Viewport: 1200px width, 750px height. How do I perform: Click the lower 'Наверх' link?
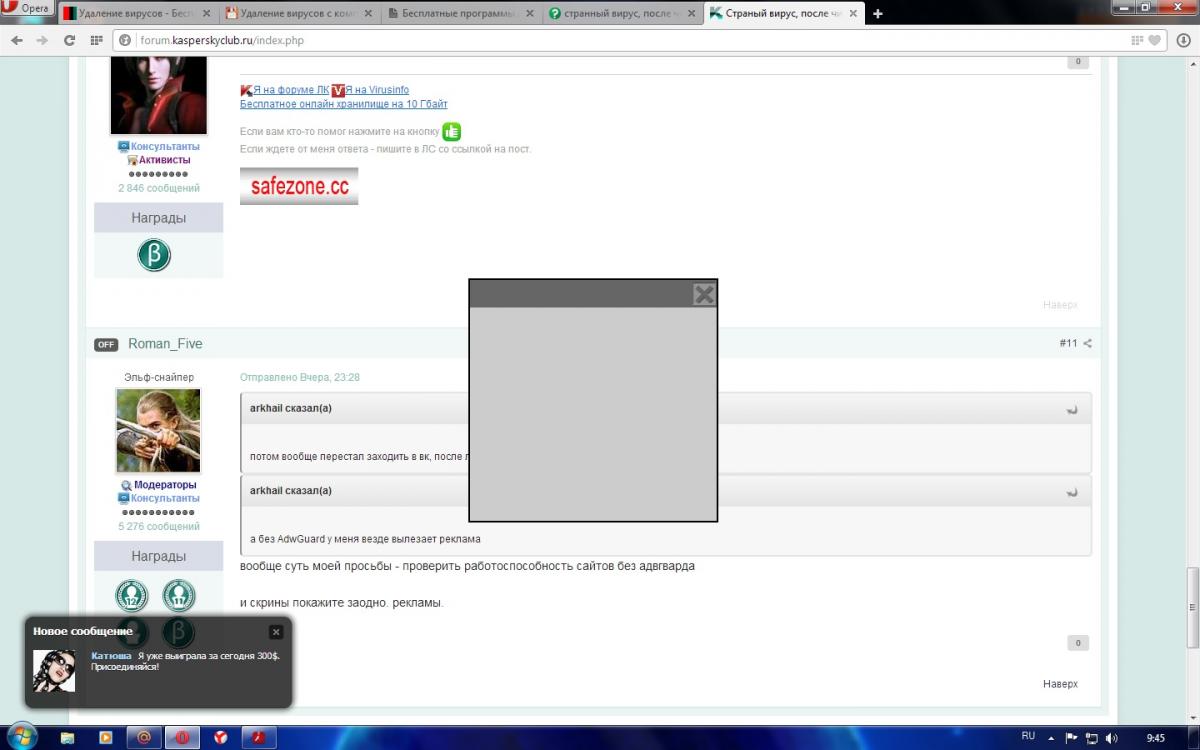[x=1060, y=684]
